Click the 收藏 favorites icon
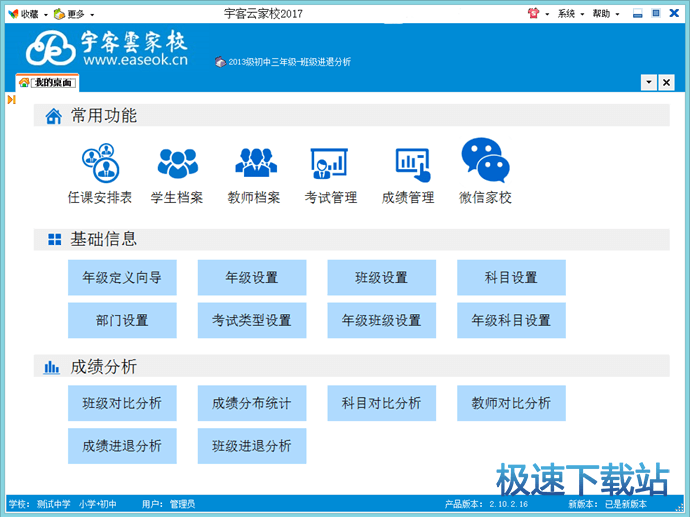 (x=14, y=14)
